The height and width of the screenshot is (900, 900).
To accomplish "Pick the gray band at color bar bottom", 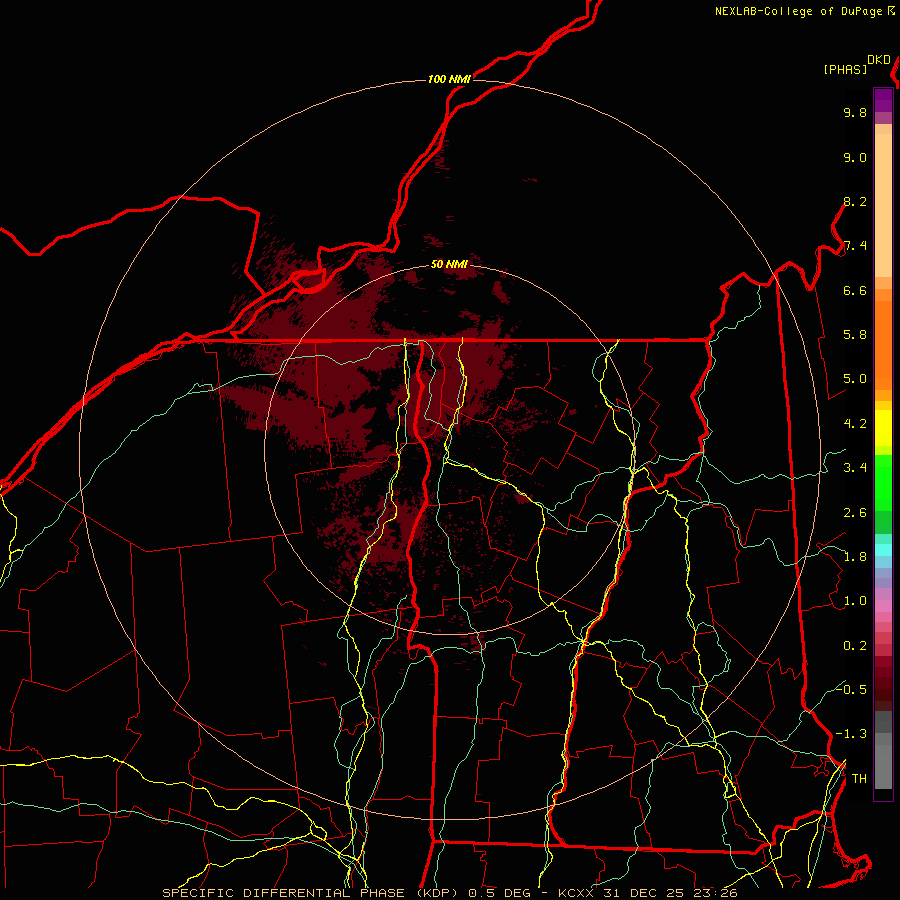I will point(883,761).
